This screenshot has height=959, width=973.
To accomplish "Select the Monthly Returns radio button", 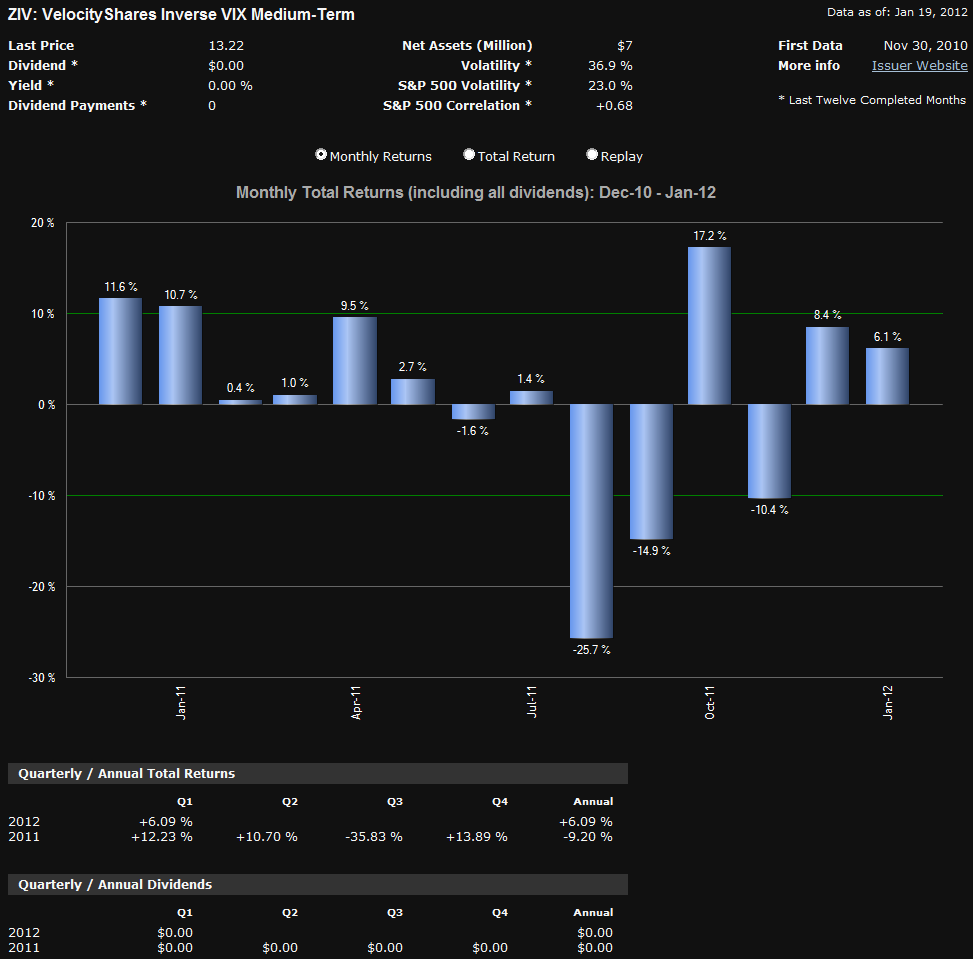I will pos(321,155).
